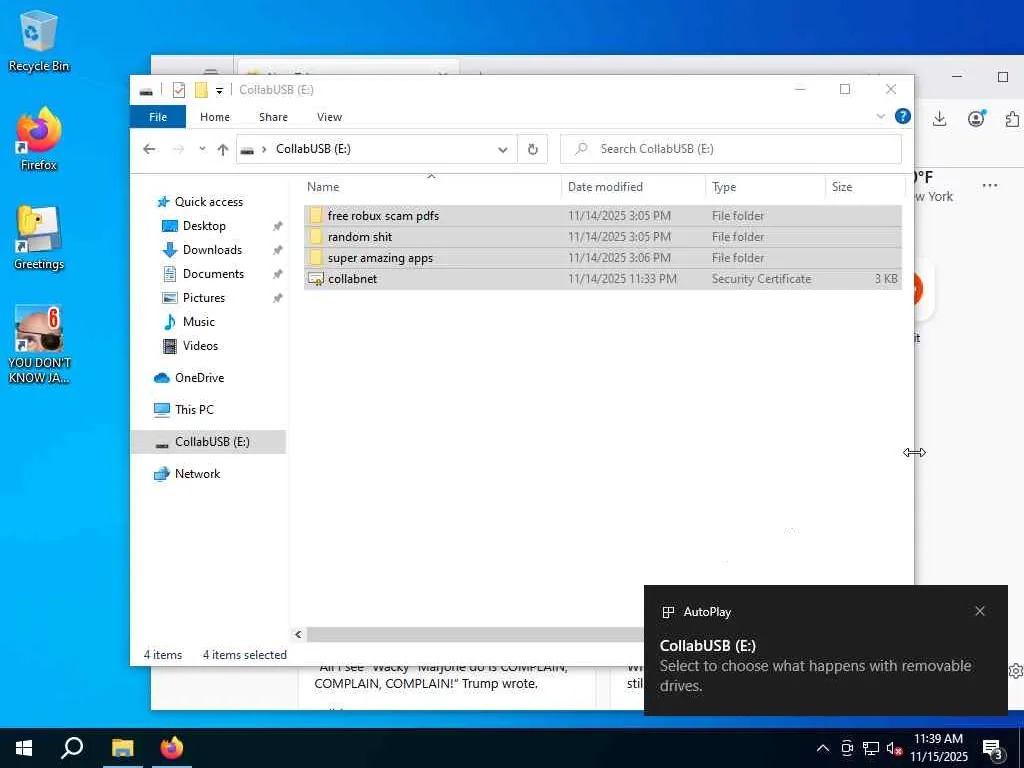
Task: Sort files by the Type column
Action: click(x=765, y=187)
